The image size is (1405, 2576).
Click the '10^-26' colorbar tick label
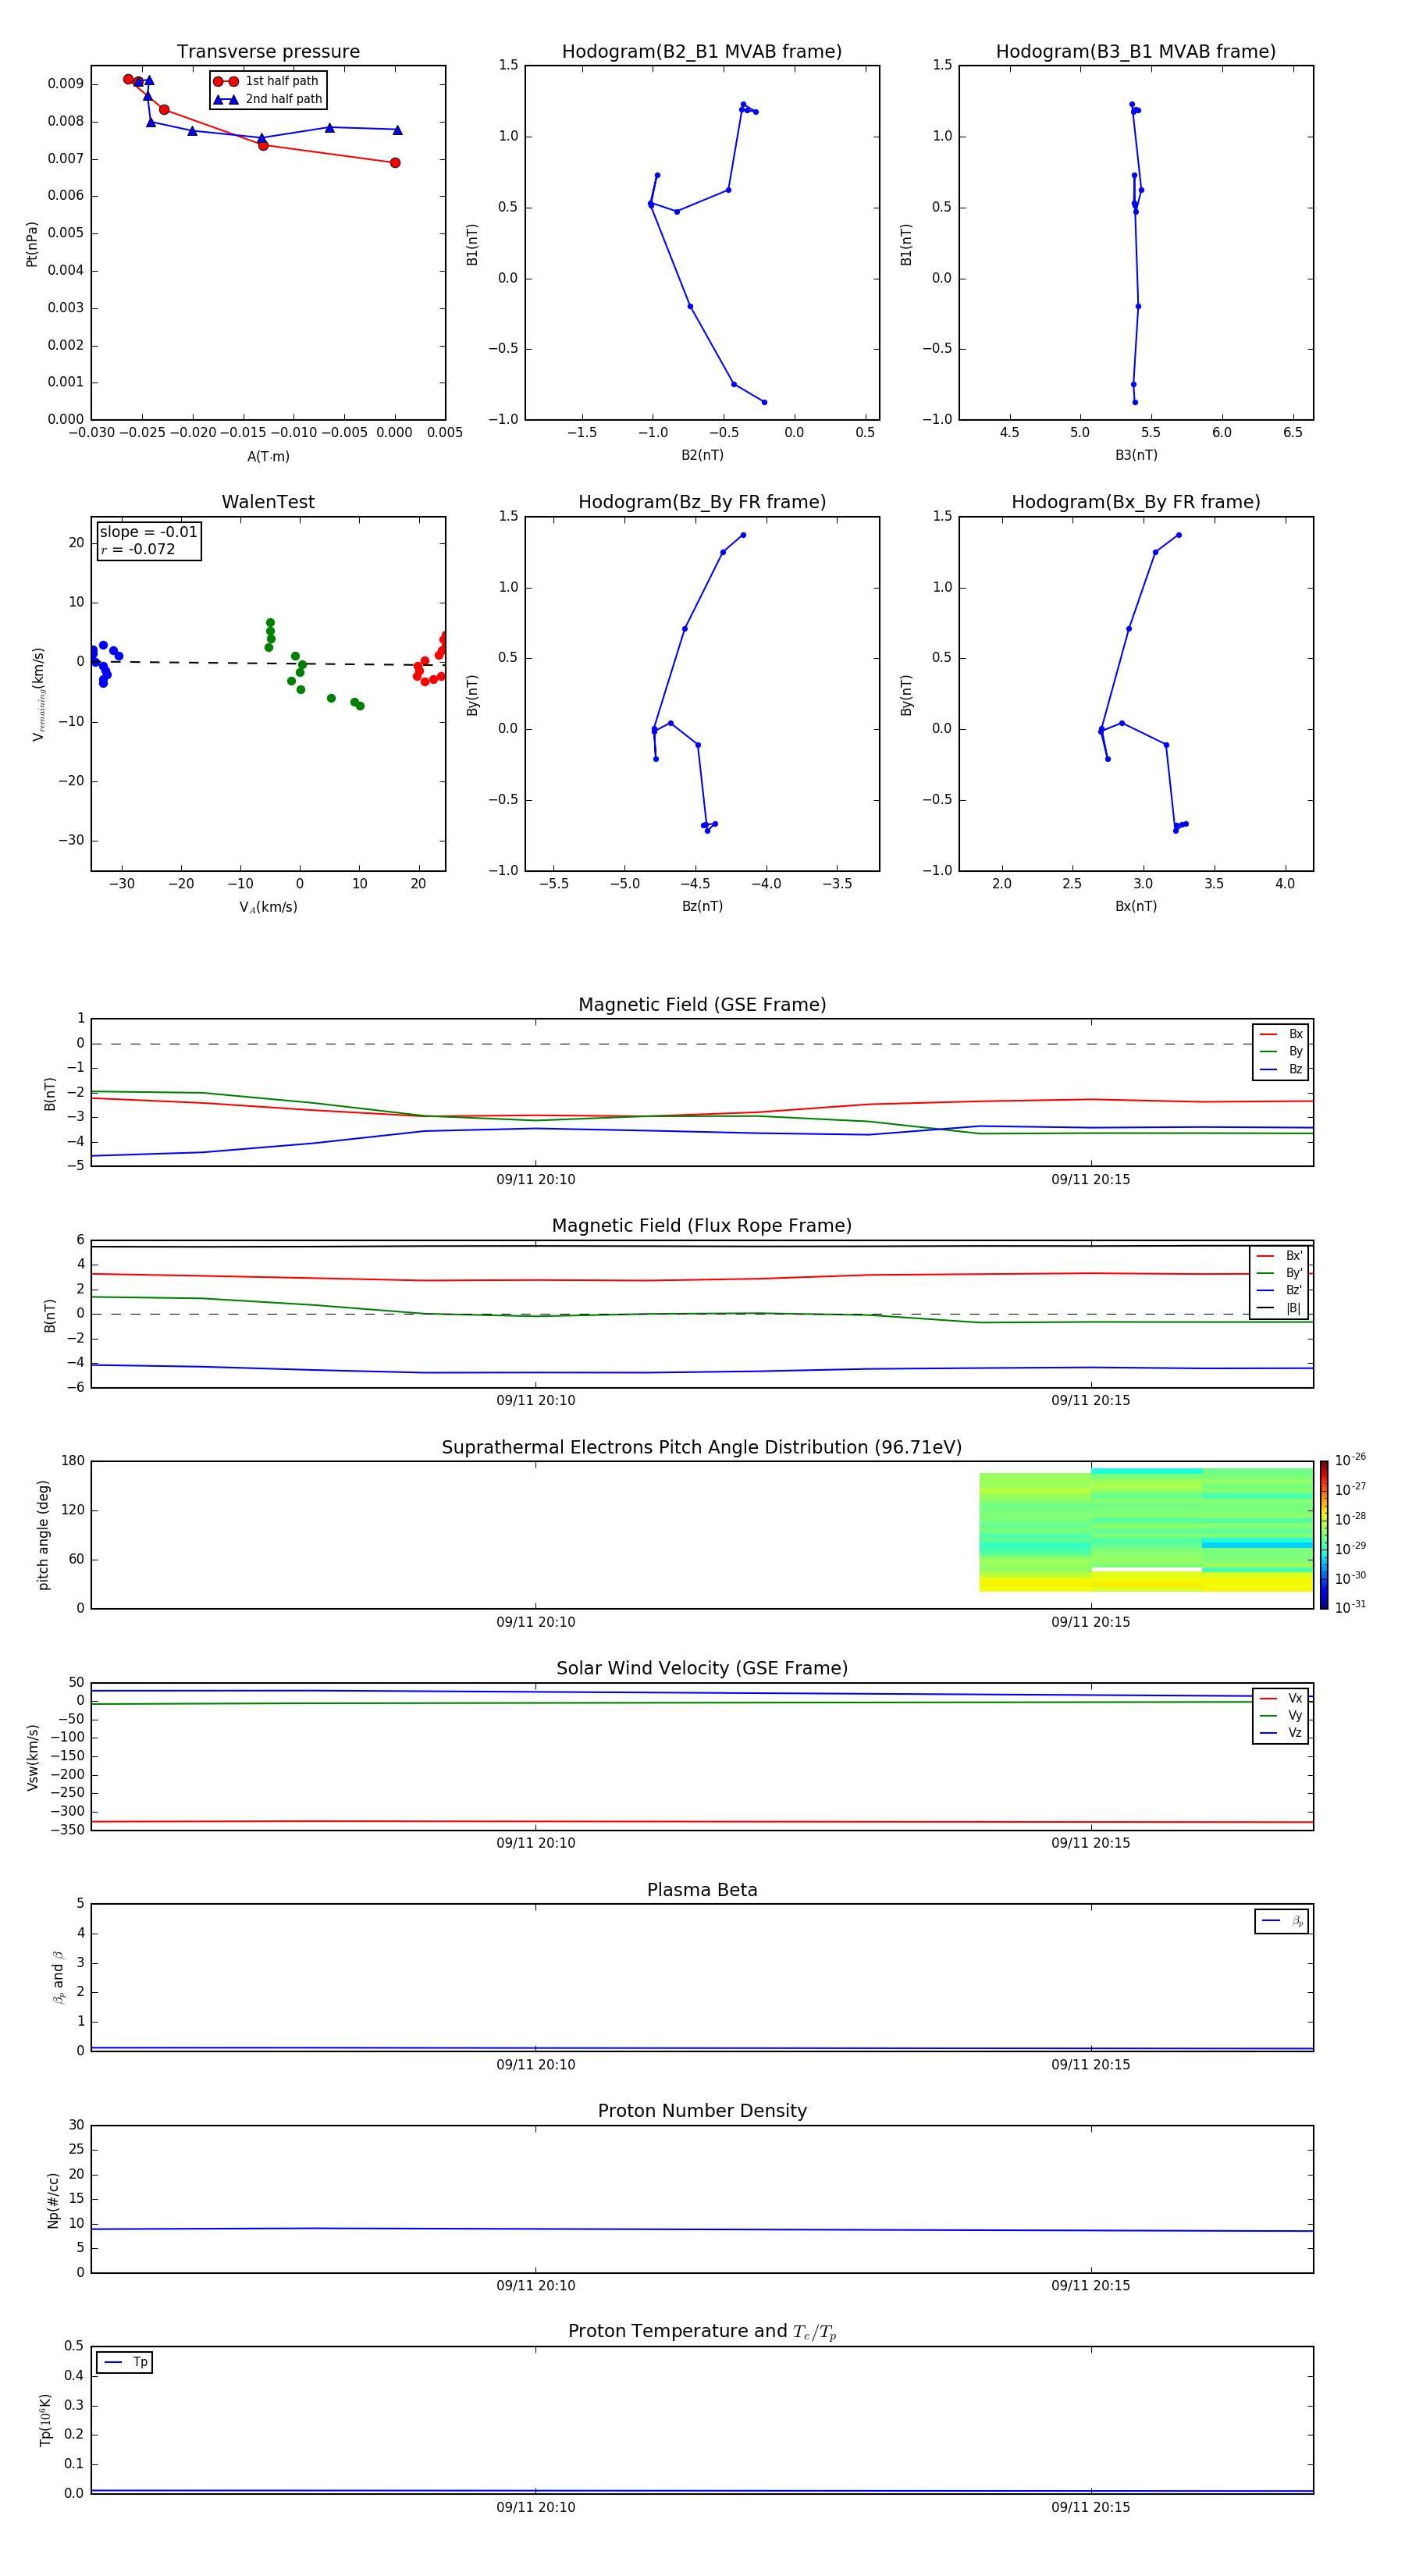(1350, 1460)
